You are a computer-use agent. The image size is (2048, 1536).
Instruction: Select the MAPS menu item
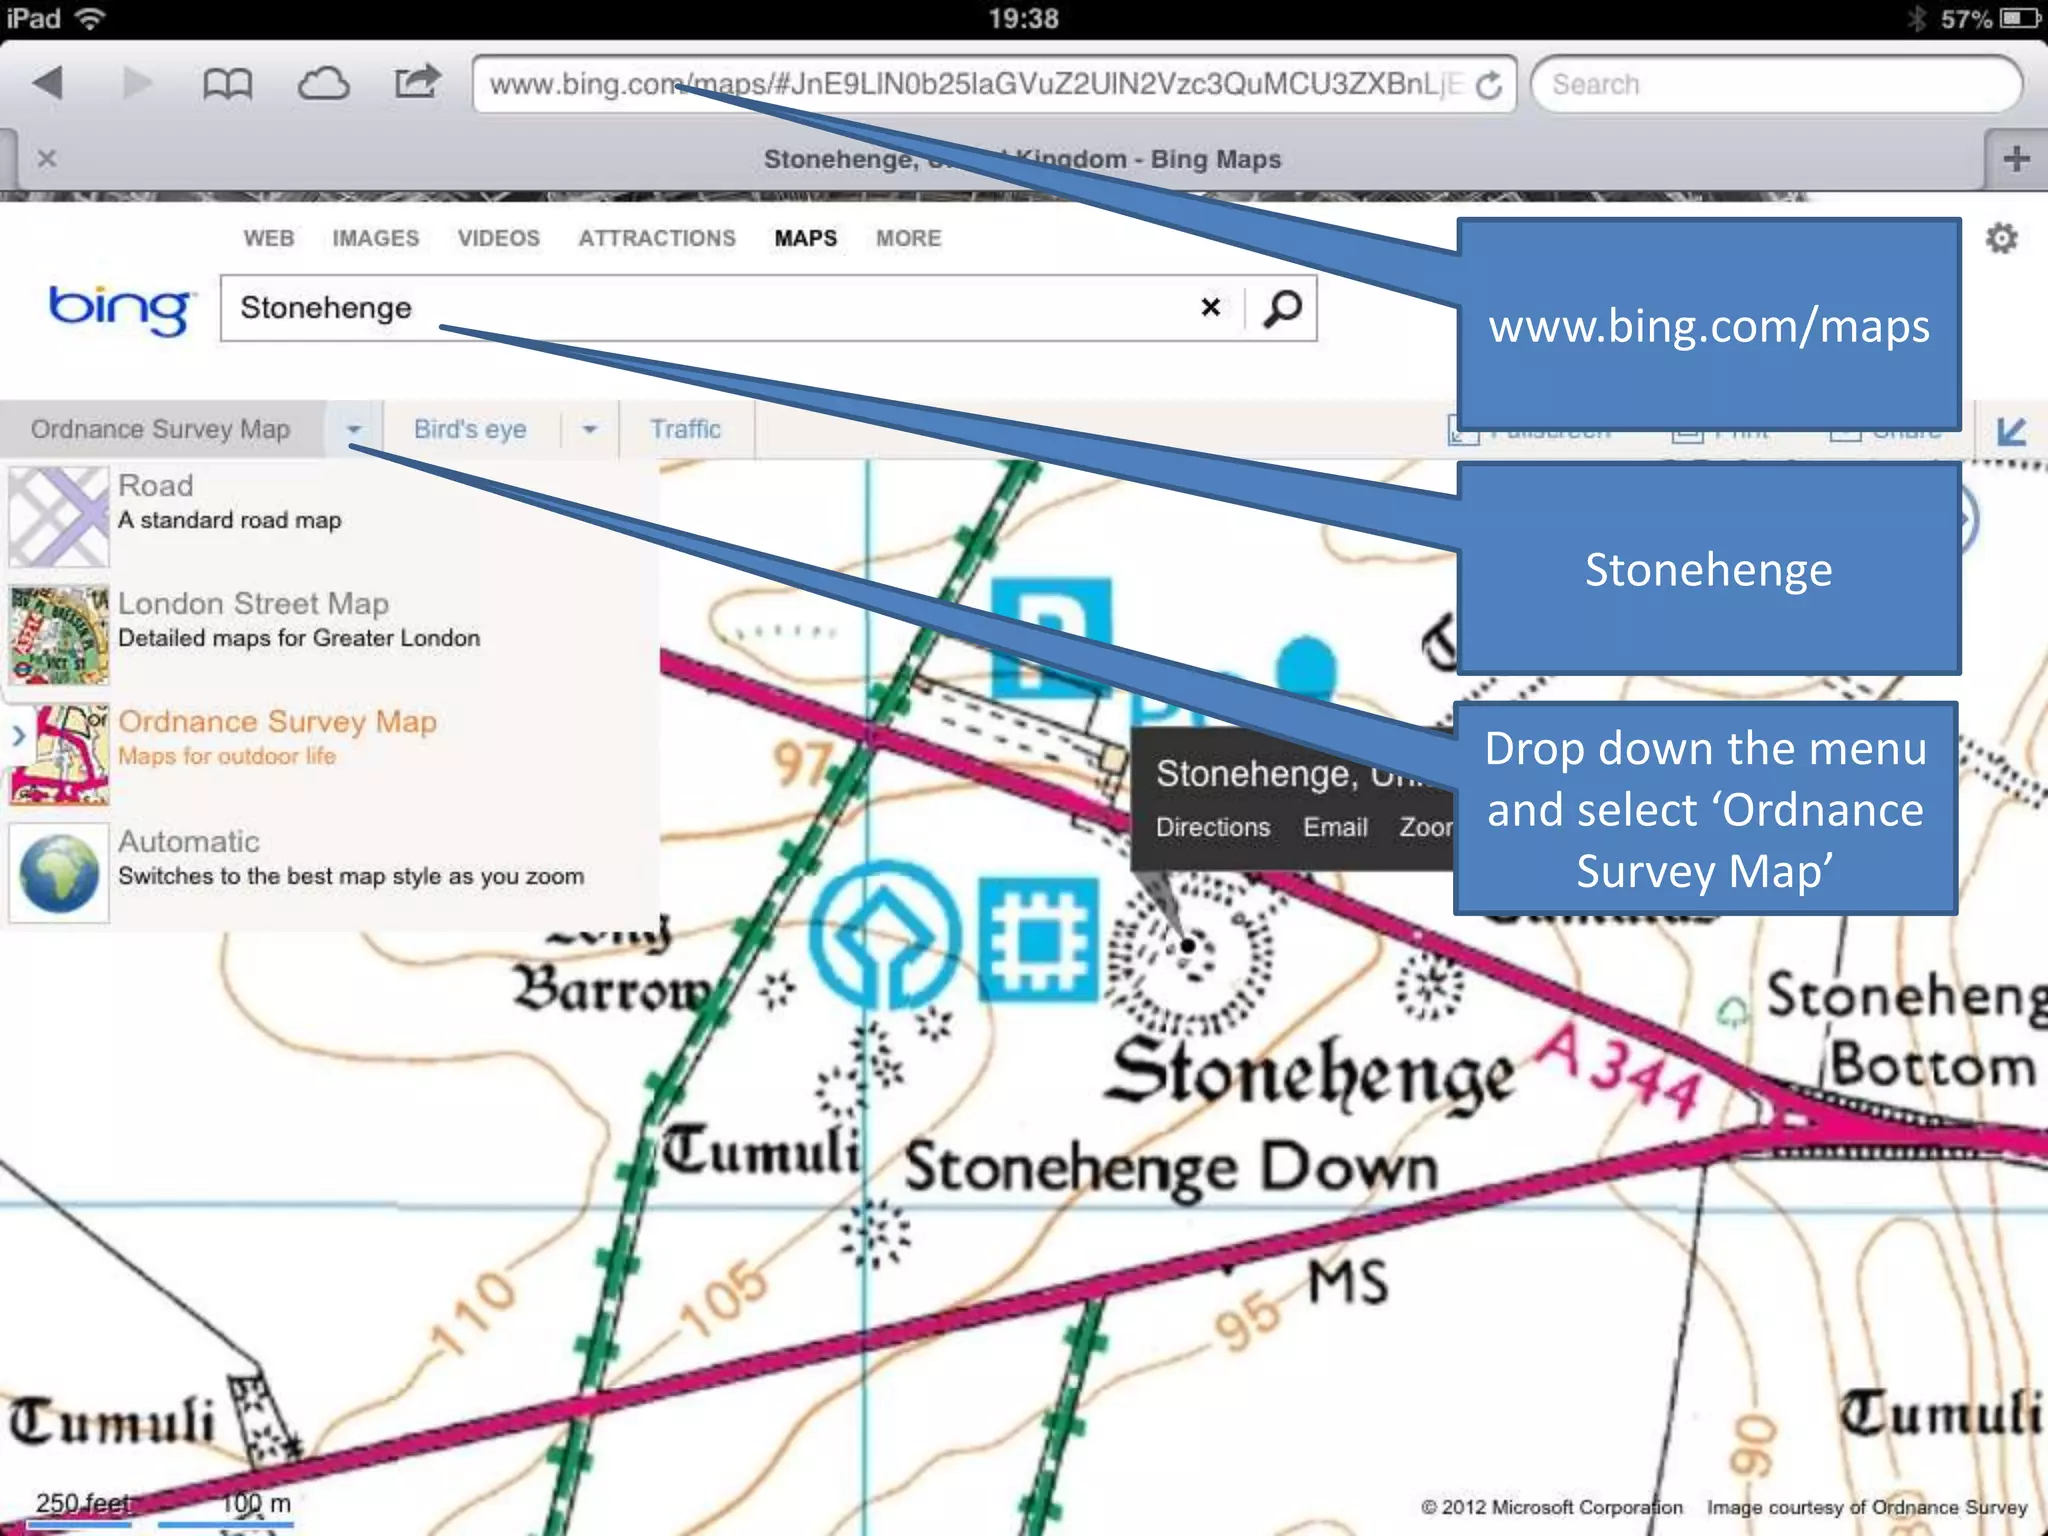[806, 238]
